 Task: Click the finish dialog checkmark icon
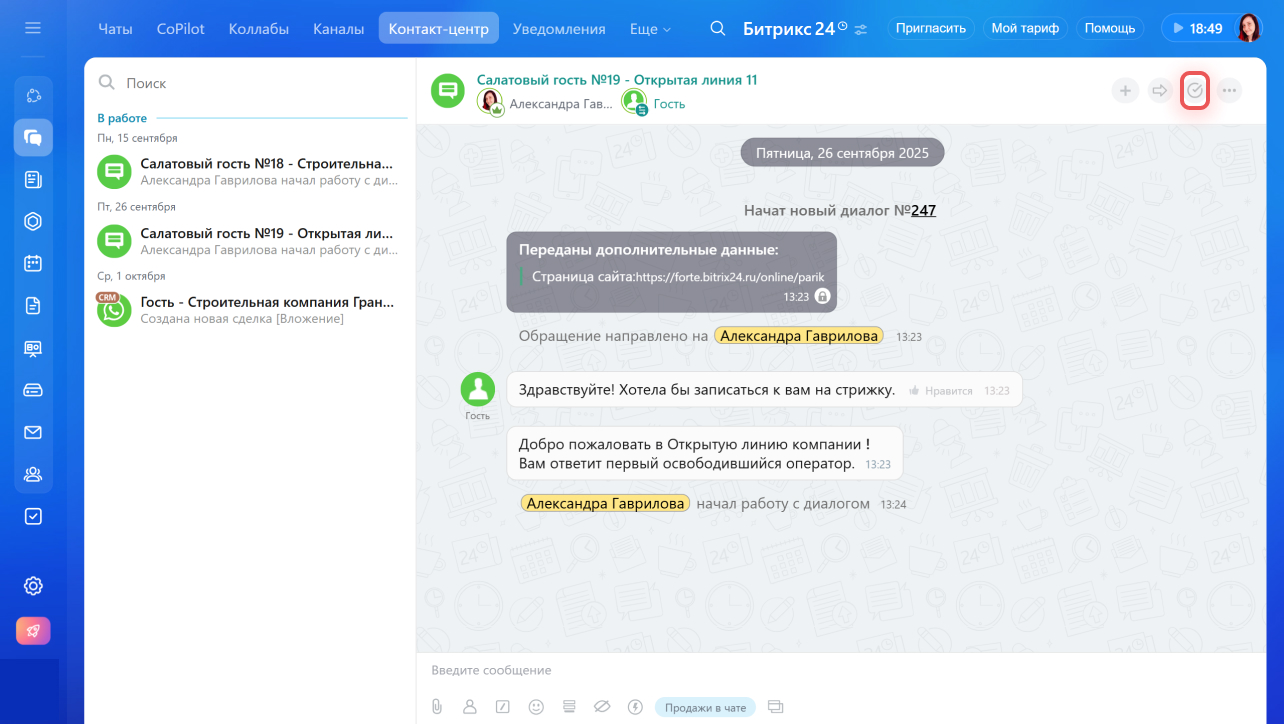click(x=1195, y=91)
